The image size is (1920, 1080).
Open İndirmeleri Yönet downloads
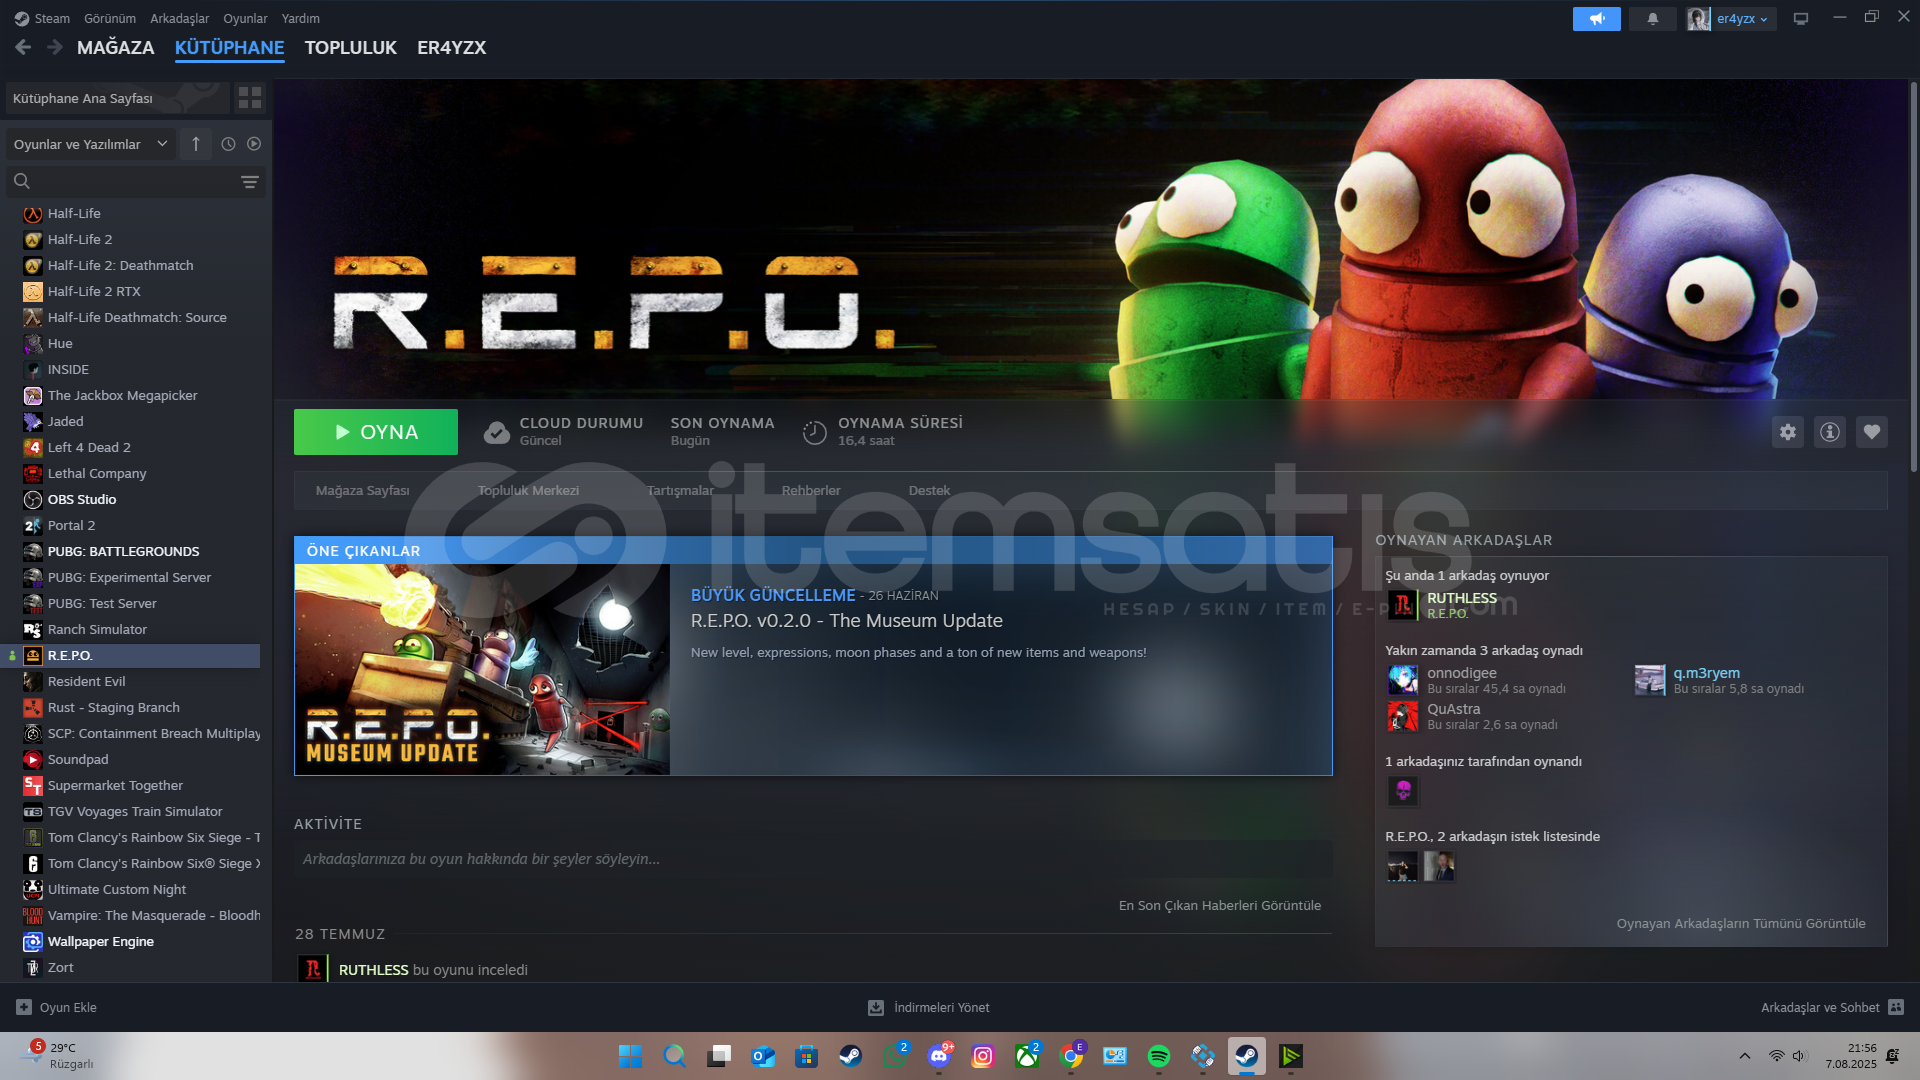coord(929,1007)
